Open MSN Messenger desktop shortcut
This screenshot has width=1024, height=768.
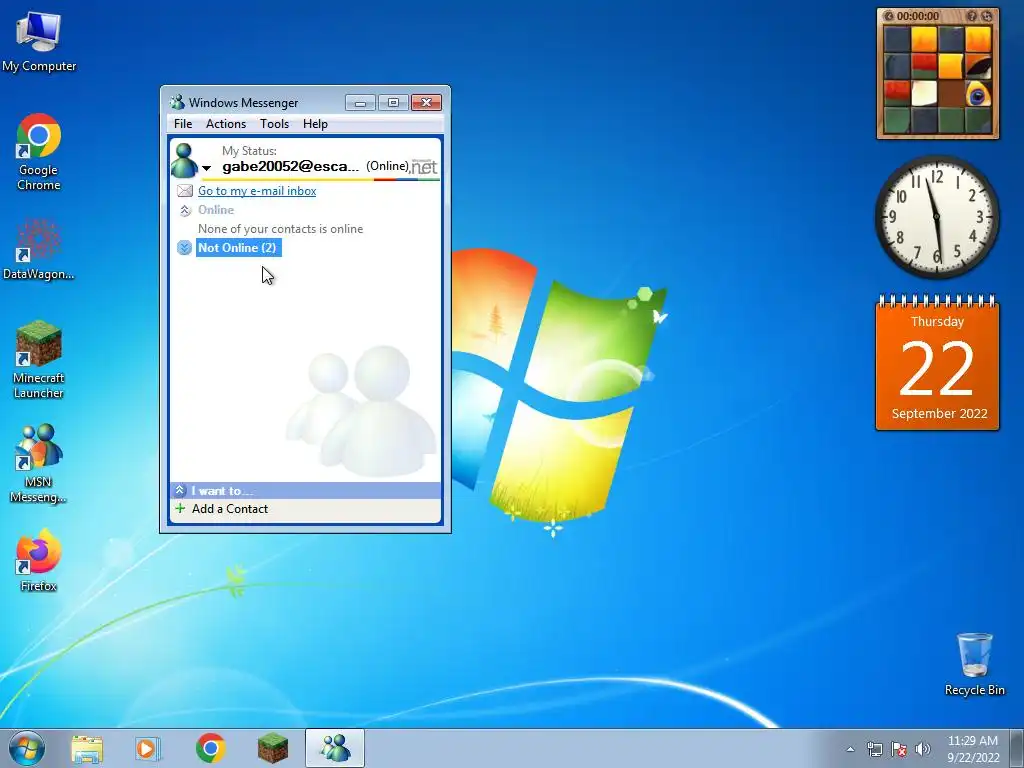tap(39, 464)
